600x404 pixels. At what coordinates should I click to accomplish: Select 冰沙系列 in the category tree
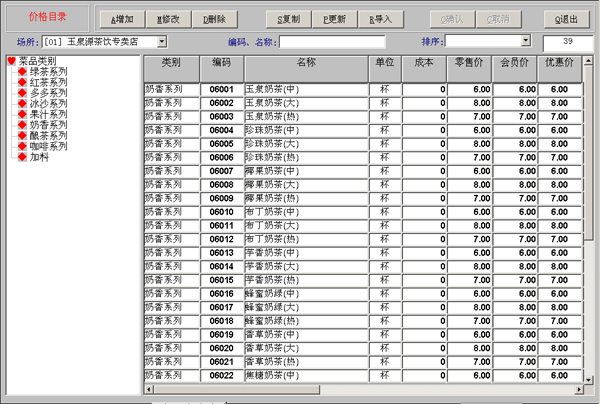click(x=48, y=104)
